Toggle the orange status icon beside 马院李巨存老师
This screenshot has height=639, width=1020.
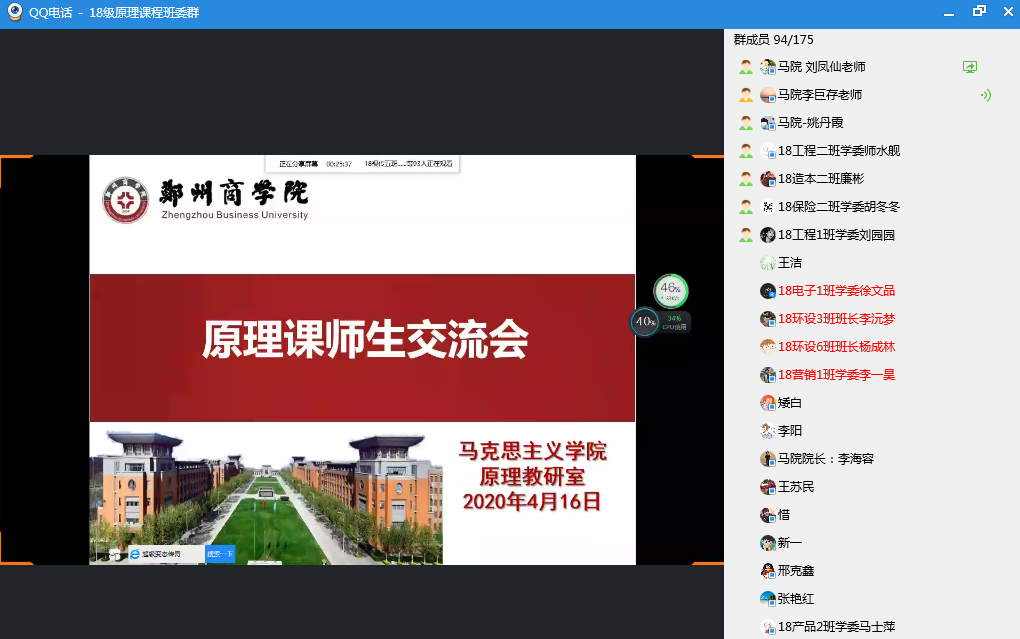tap(745, 94)
